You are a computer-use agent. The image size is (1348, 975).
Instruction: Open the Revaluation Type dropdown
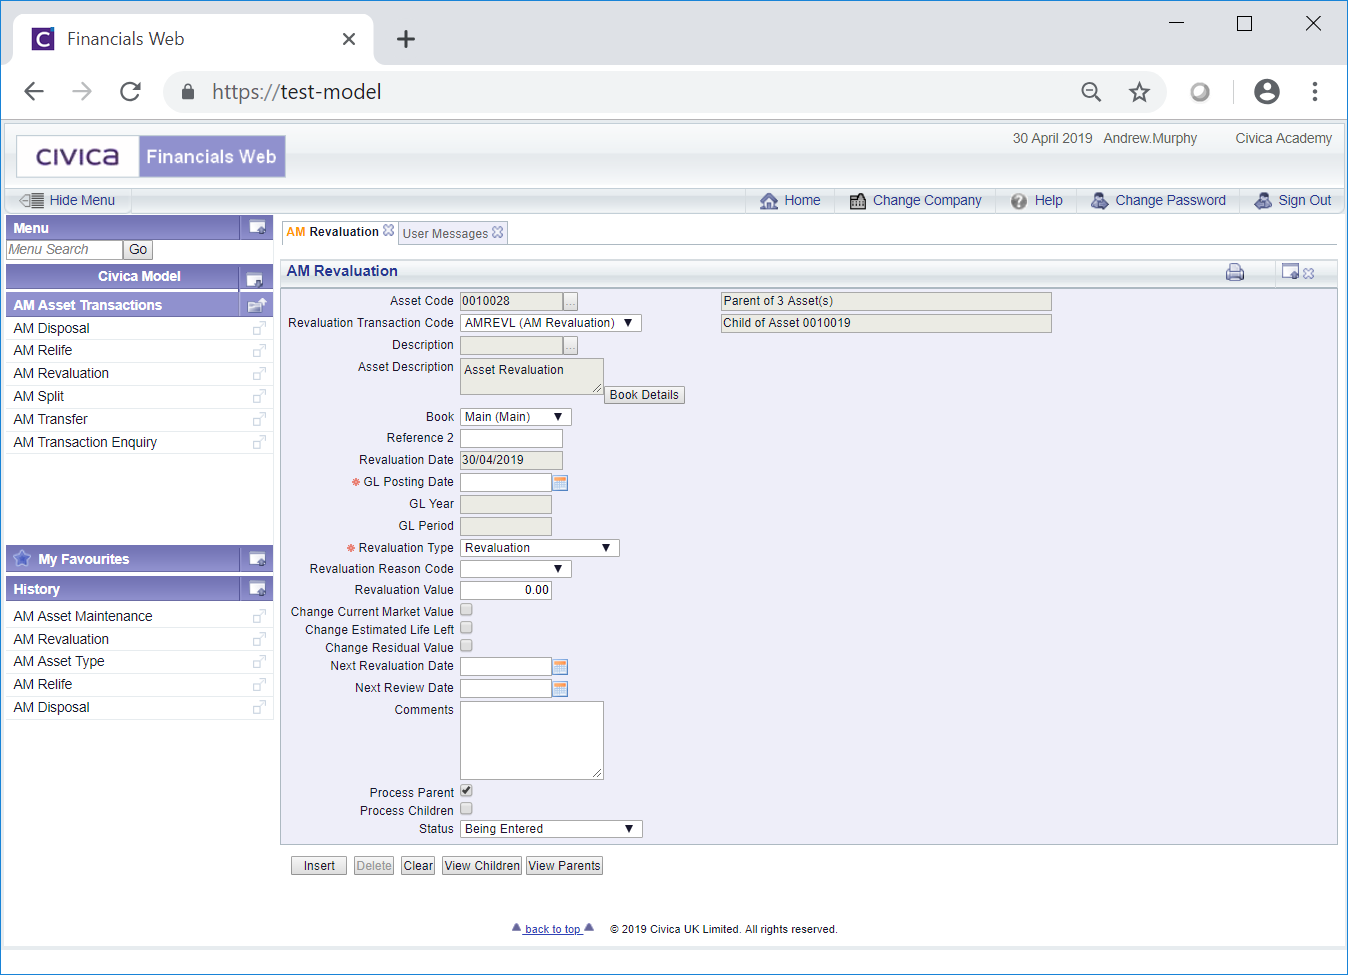point(539,548)
